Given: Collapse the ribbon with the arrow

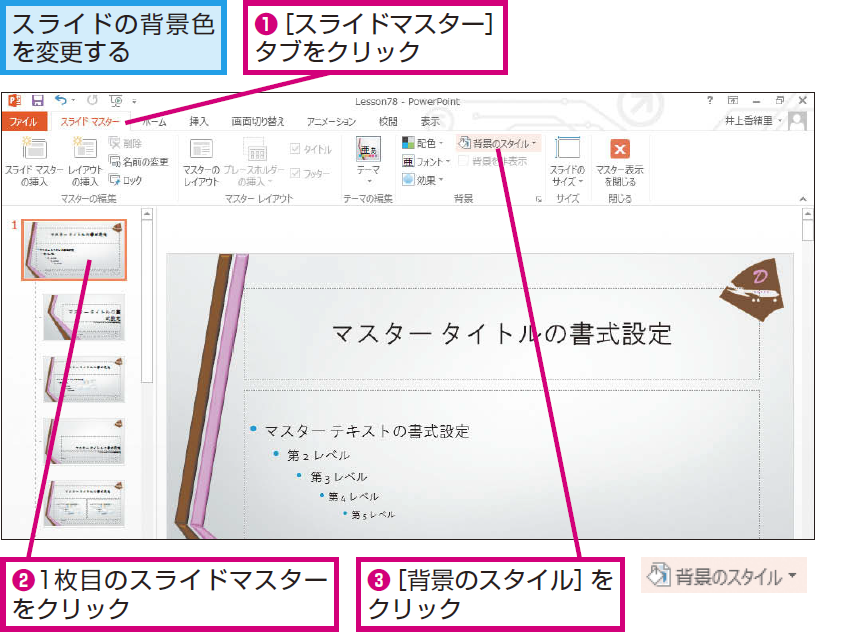Looking at the screenshot, I should (x=803, y=199).
